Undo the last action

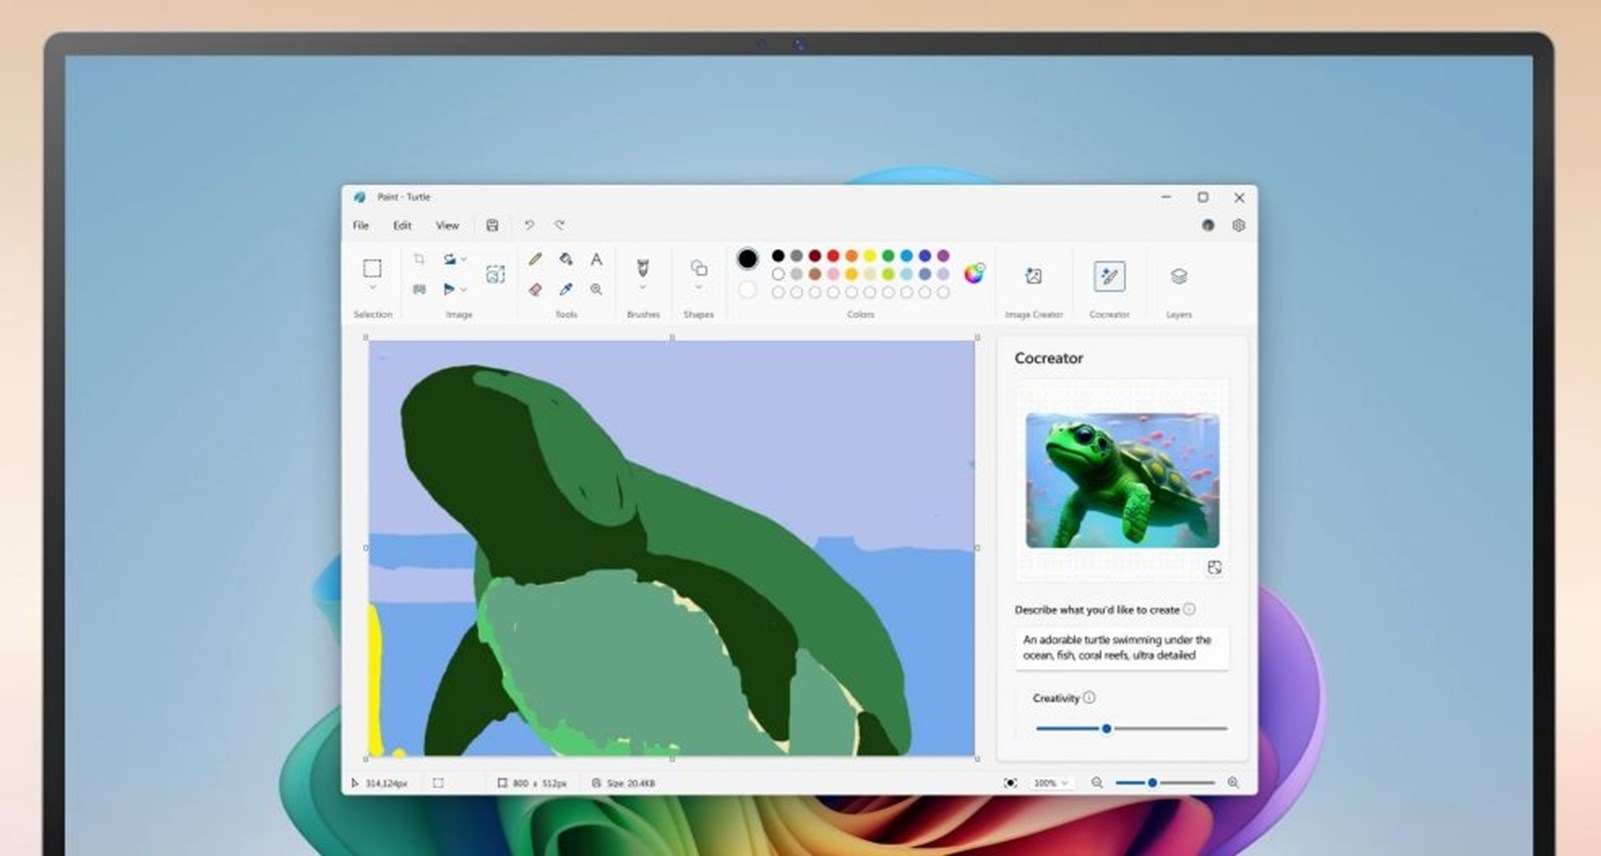tap(529, 226)
